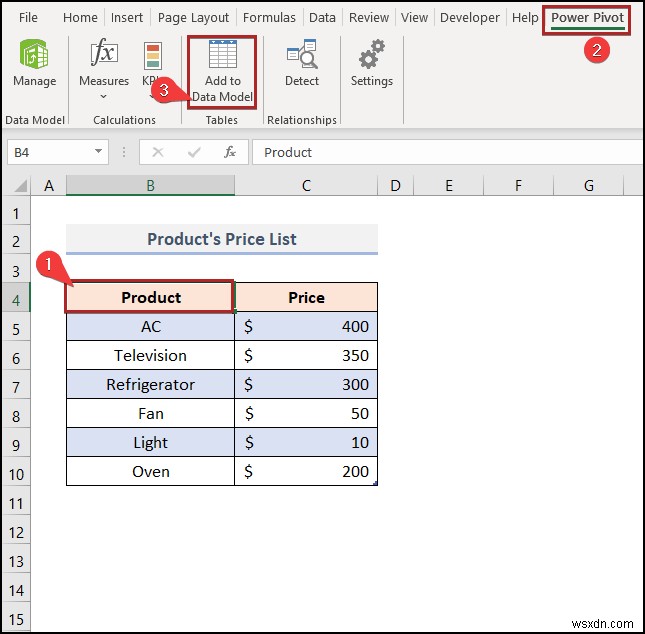Screen dimensions: 645x634
Task: Expand the Measures dropdown chevron
Action: click(x=104, y=96)
